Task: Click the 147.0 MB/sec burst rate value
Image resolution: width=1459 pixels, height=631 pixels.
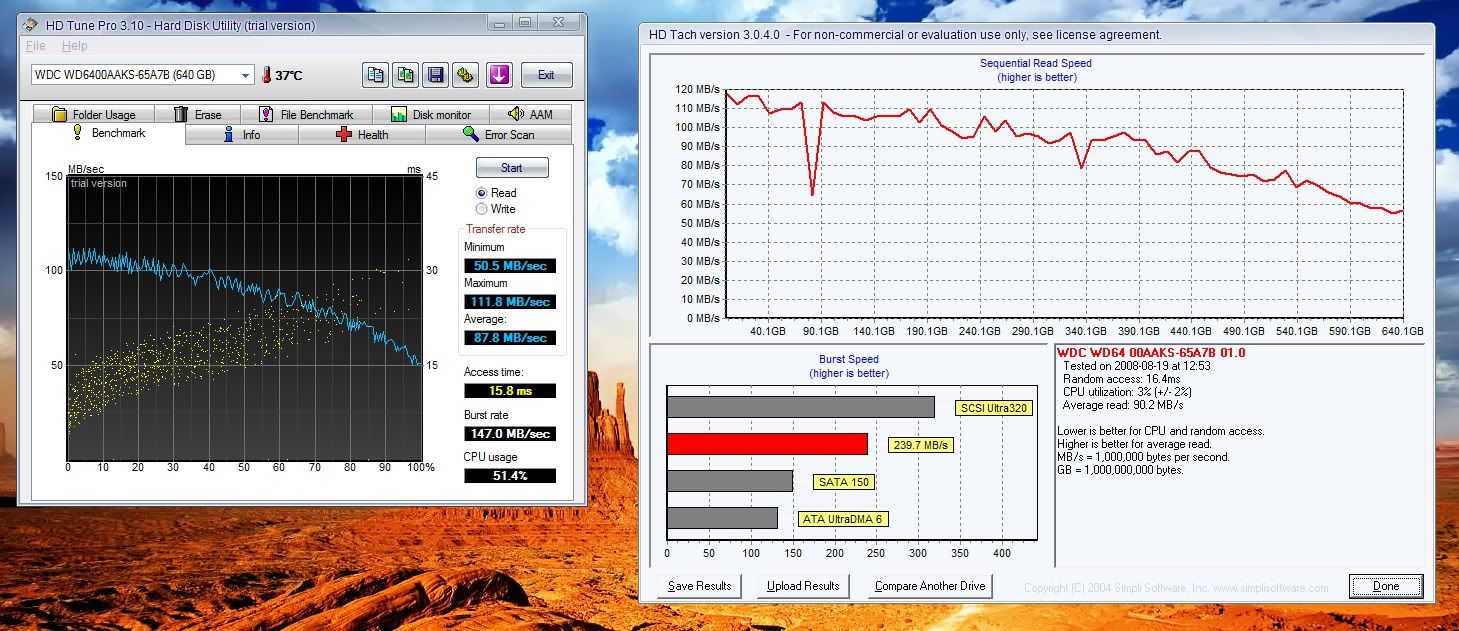Action: click(510, 434)
